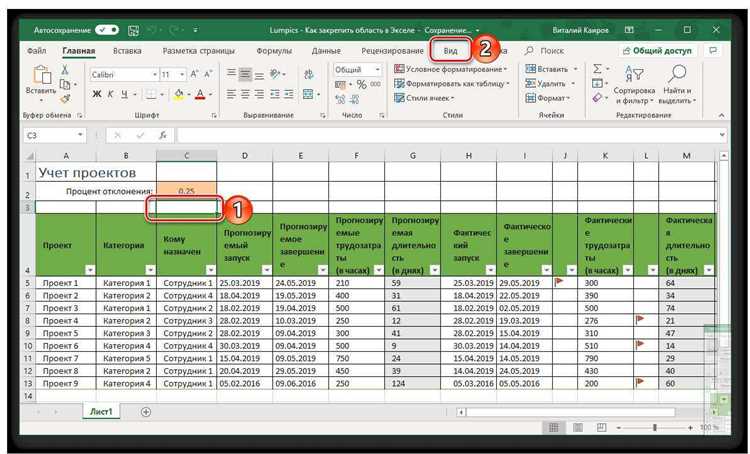
Task: Click the merge and center icon
Action: pos(309,95)
